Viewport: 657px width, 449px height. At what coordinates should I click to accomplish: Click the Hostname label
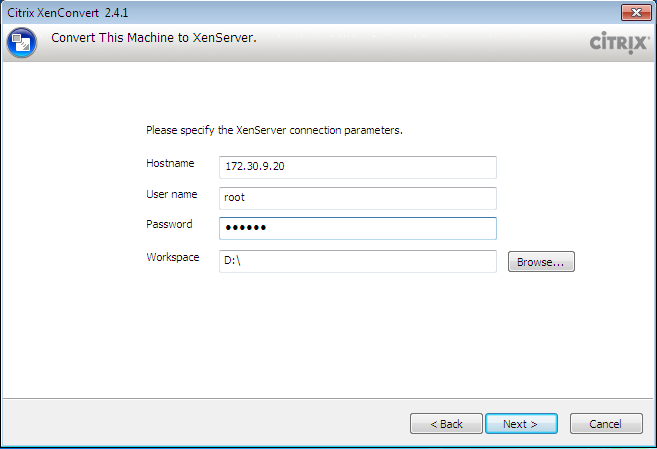(x=170, y=163)
